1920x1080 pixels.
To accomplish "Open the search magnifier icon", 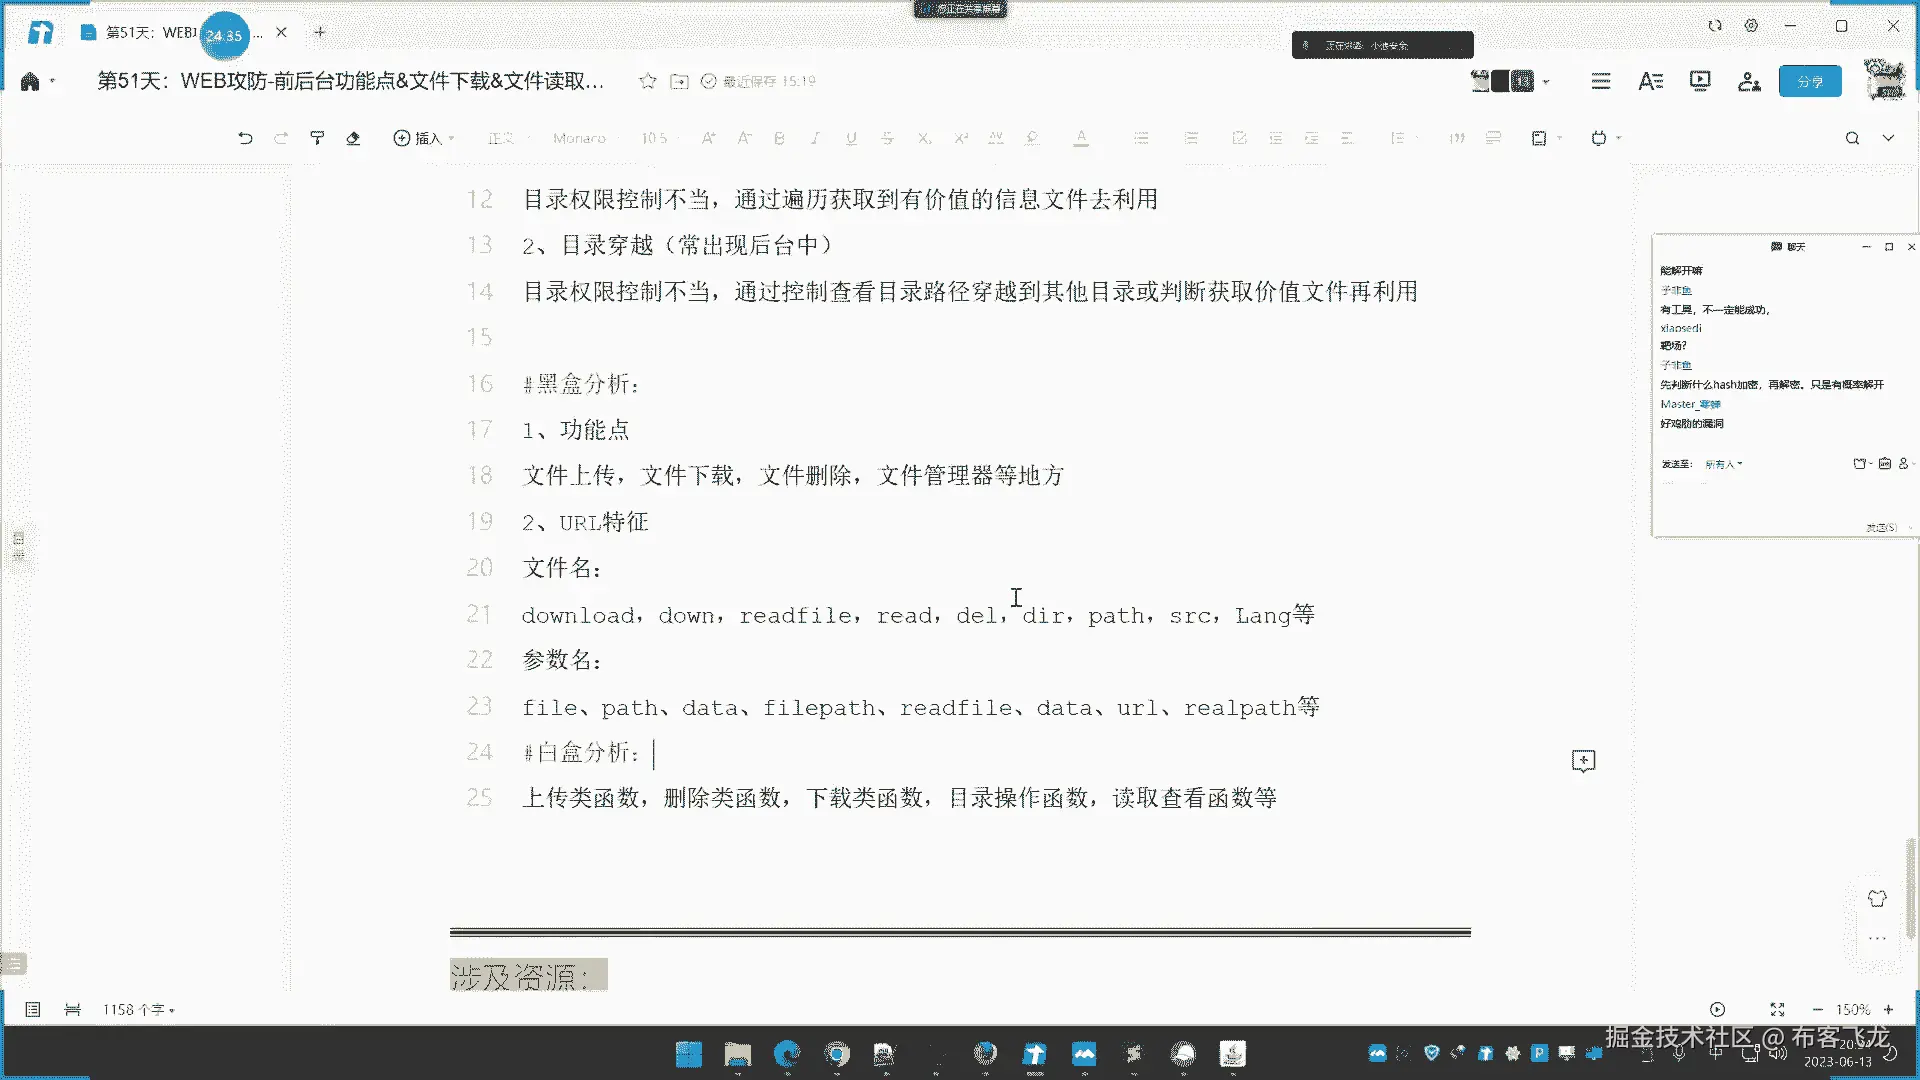I will 1852,138.
